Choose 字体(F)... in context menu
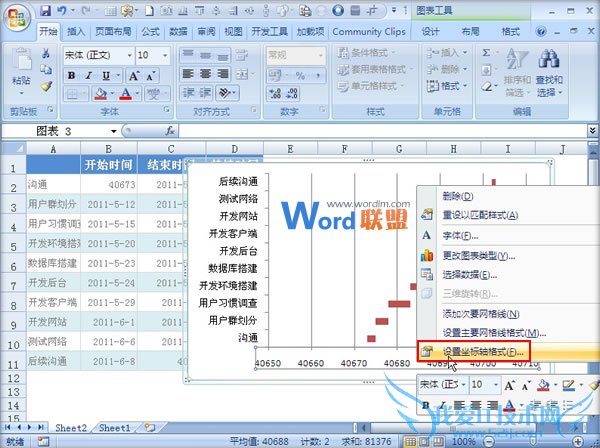This screenshot has width=600, height=448. pyautogui.click(x=460, y=236)
